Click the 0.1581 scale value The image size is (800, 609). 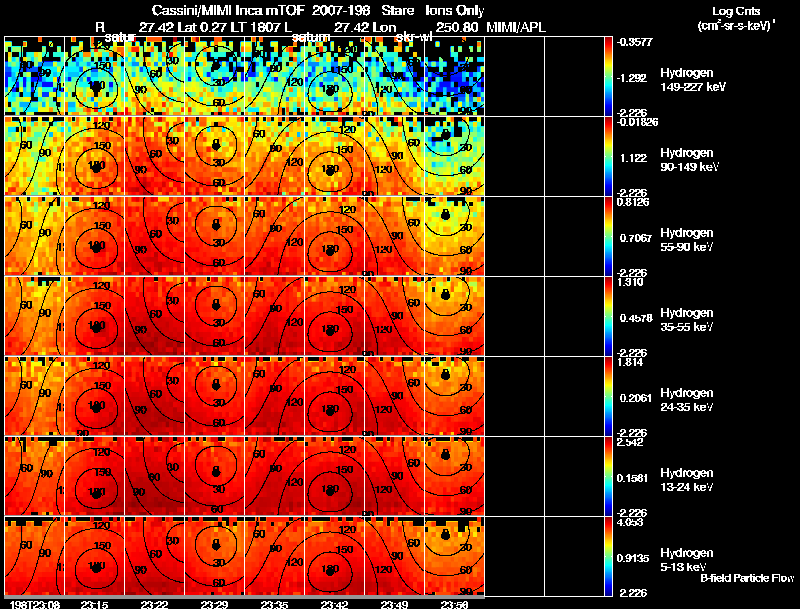pos(632,478)
